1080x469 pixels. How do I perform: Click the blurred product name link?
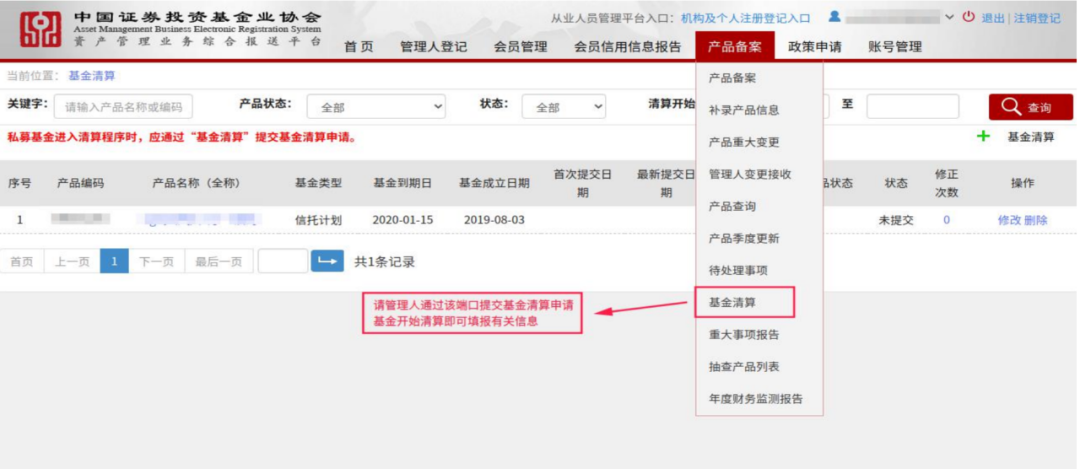point(198,220)
